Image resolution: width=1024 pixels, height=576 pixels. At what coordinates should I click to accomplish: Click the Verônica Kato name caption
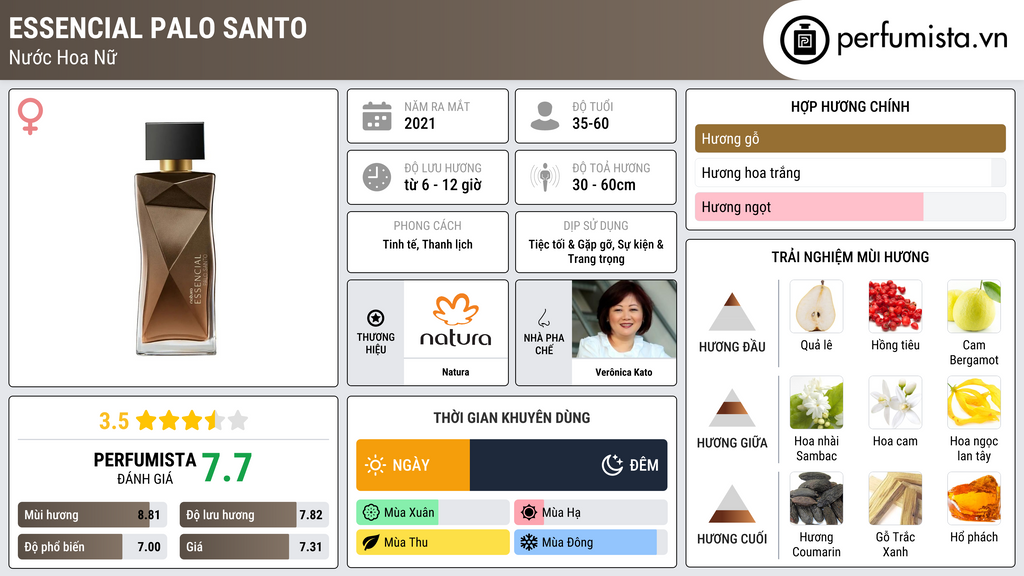point(624,372)
